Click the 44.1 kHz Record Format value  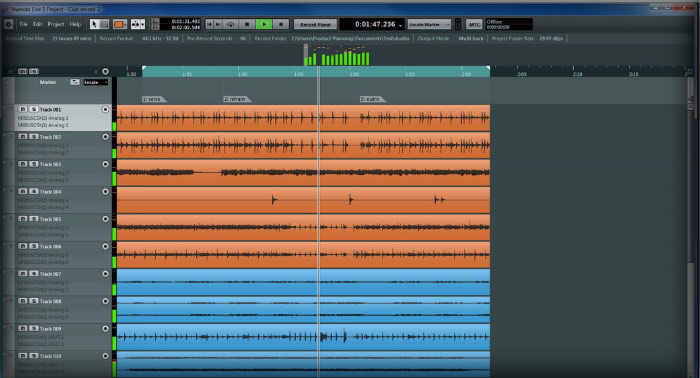click(160, 38)
